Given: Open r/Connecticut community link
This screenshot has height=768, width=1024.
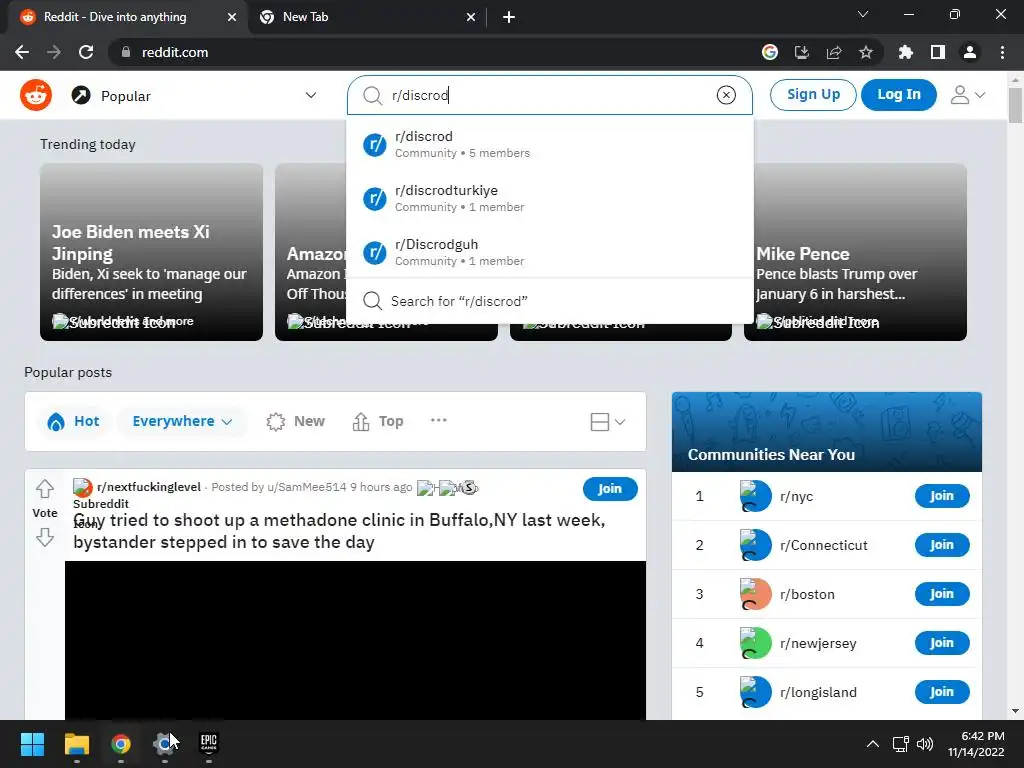Looking at the screenshot, I should click(x=824, y=545).
